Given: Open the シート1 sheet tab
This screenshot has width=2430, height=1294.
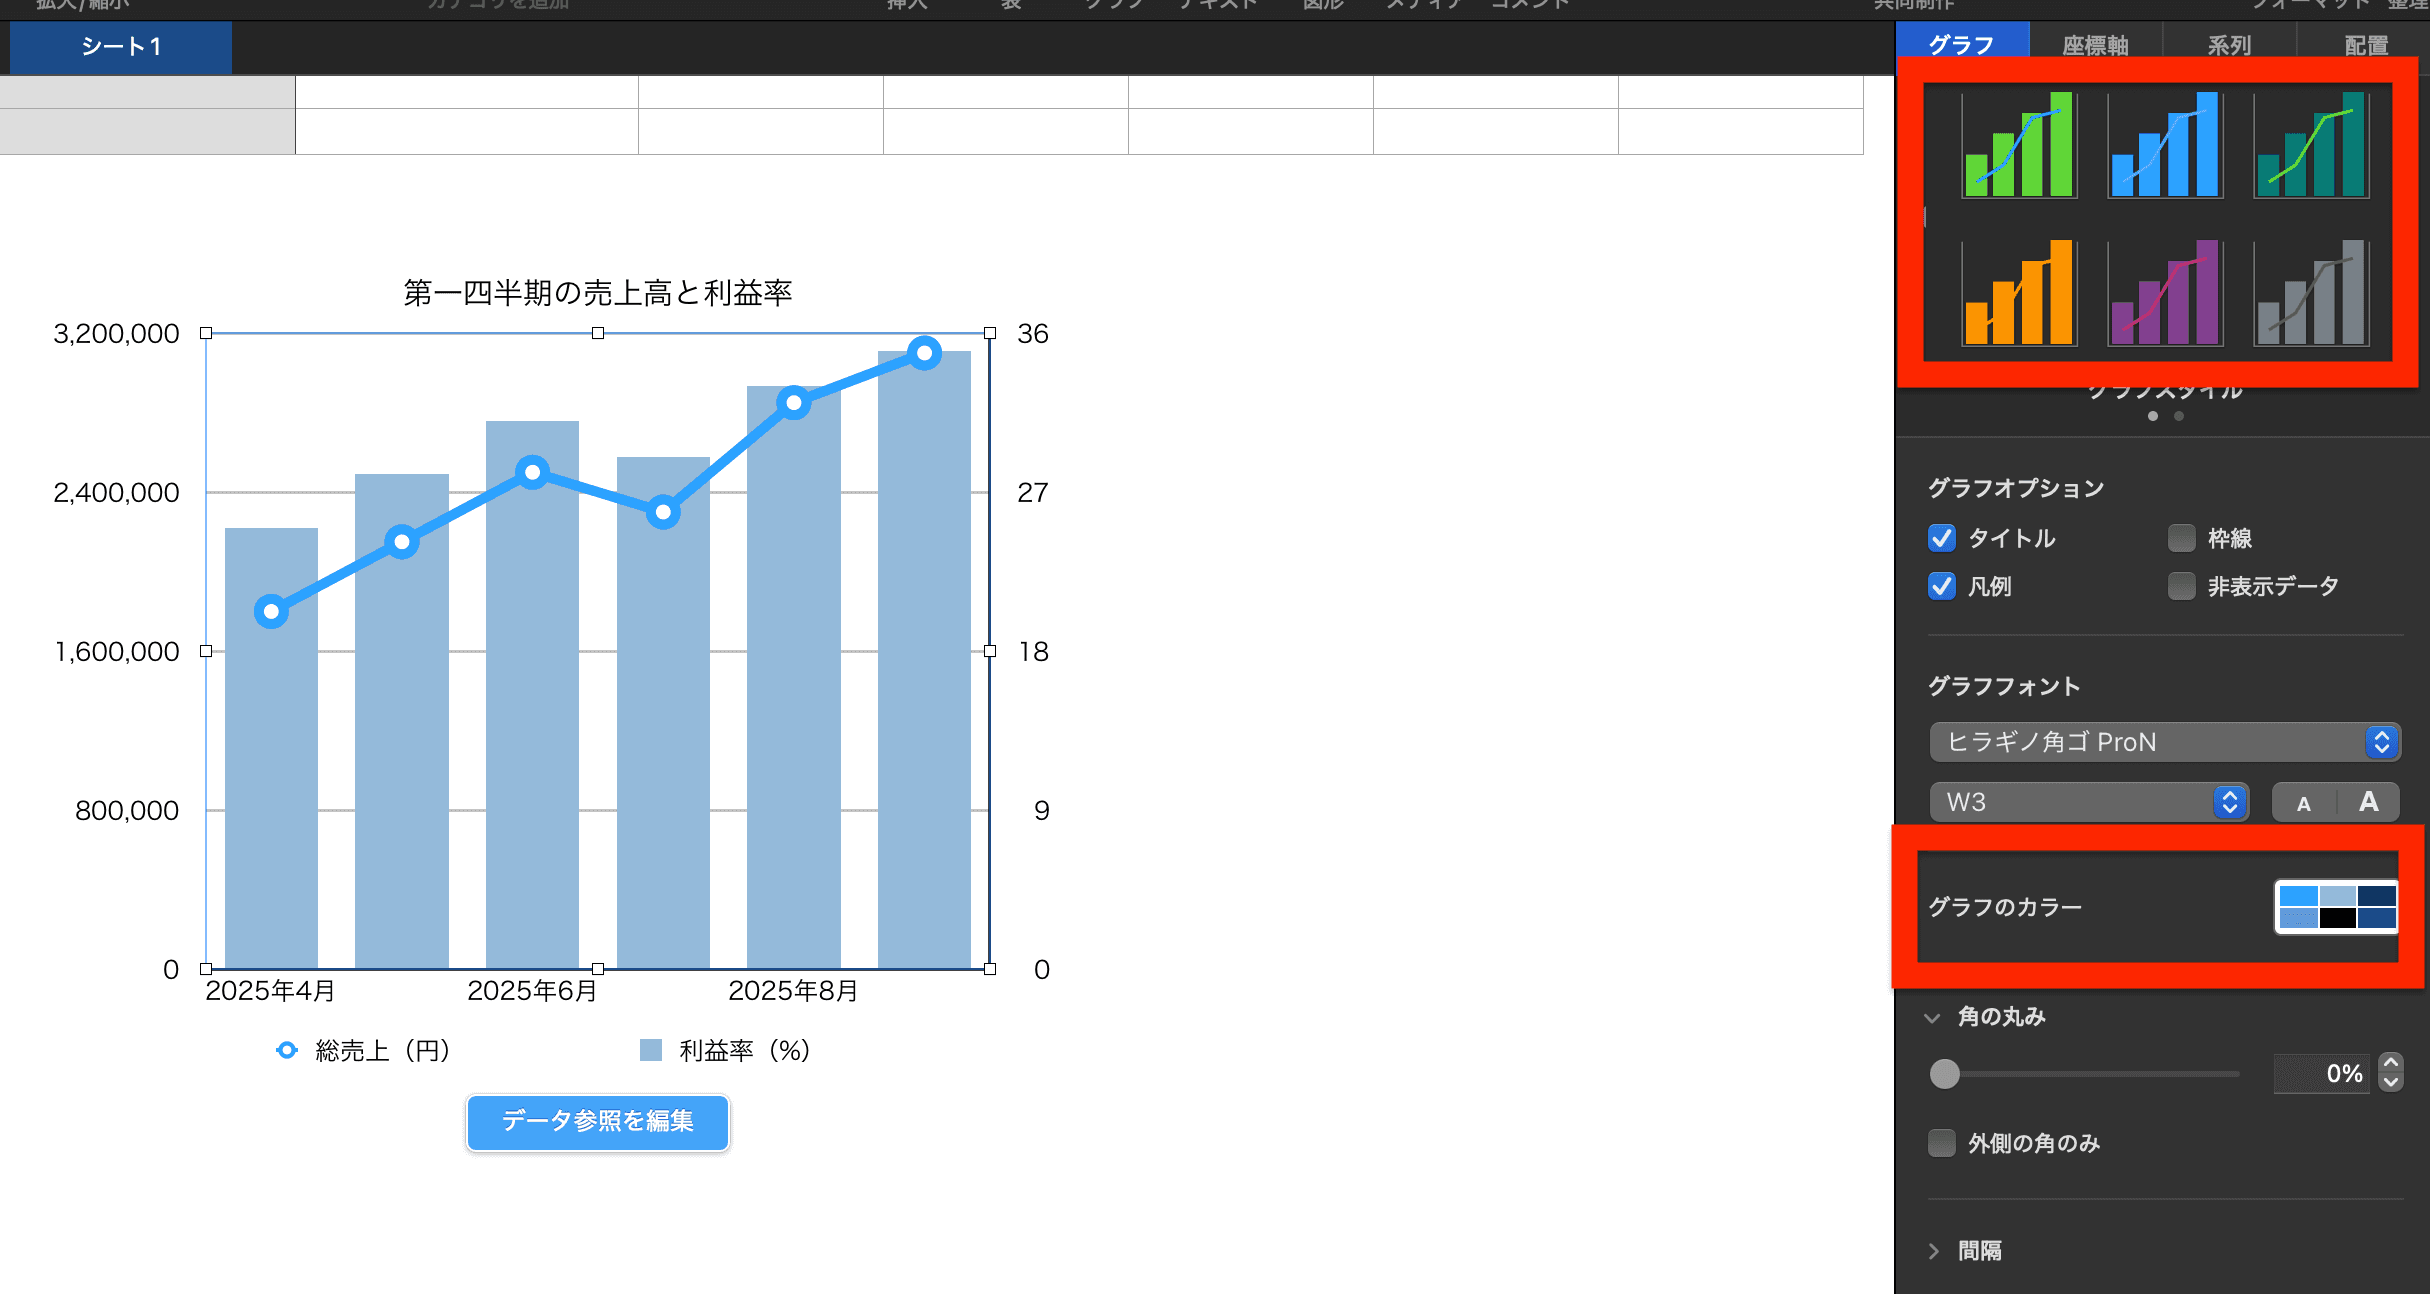Looking at the screenshot, I should pyautogui.click(x=121, y=47).
